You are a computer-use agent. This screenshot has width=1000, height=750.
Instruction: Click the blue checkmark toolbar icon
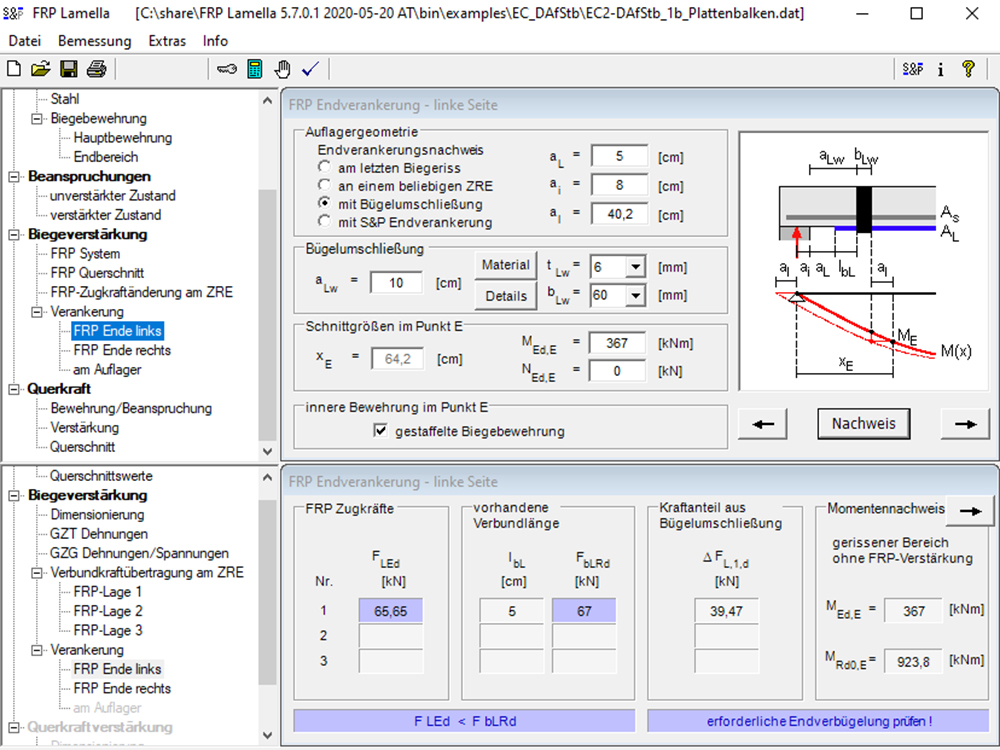[x=311, y=68]
